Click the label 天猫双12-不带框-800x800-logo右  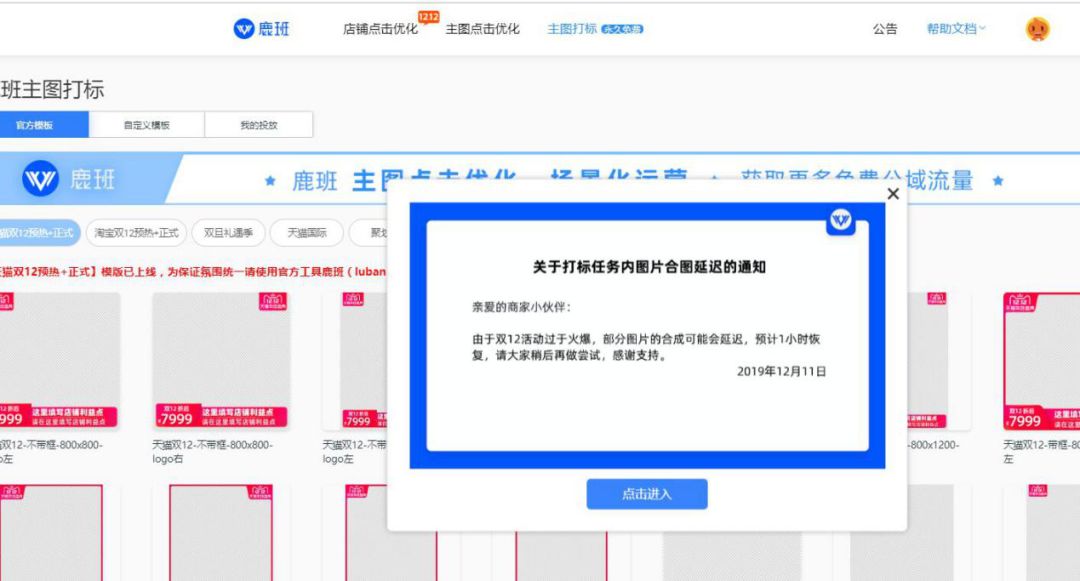[213, 452]
